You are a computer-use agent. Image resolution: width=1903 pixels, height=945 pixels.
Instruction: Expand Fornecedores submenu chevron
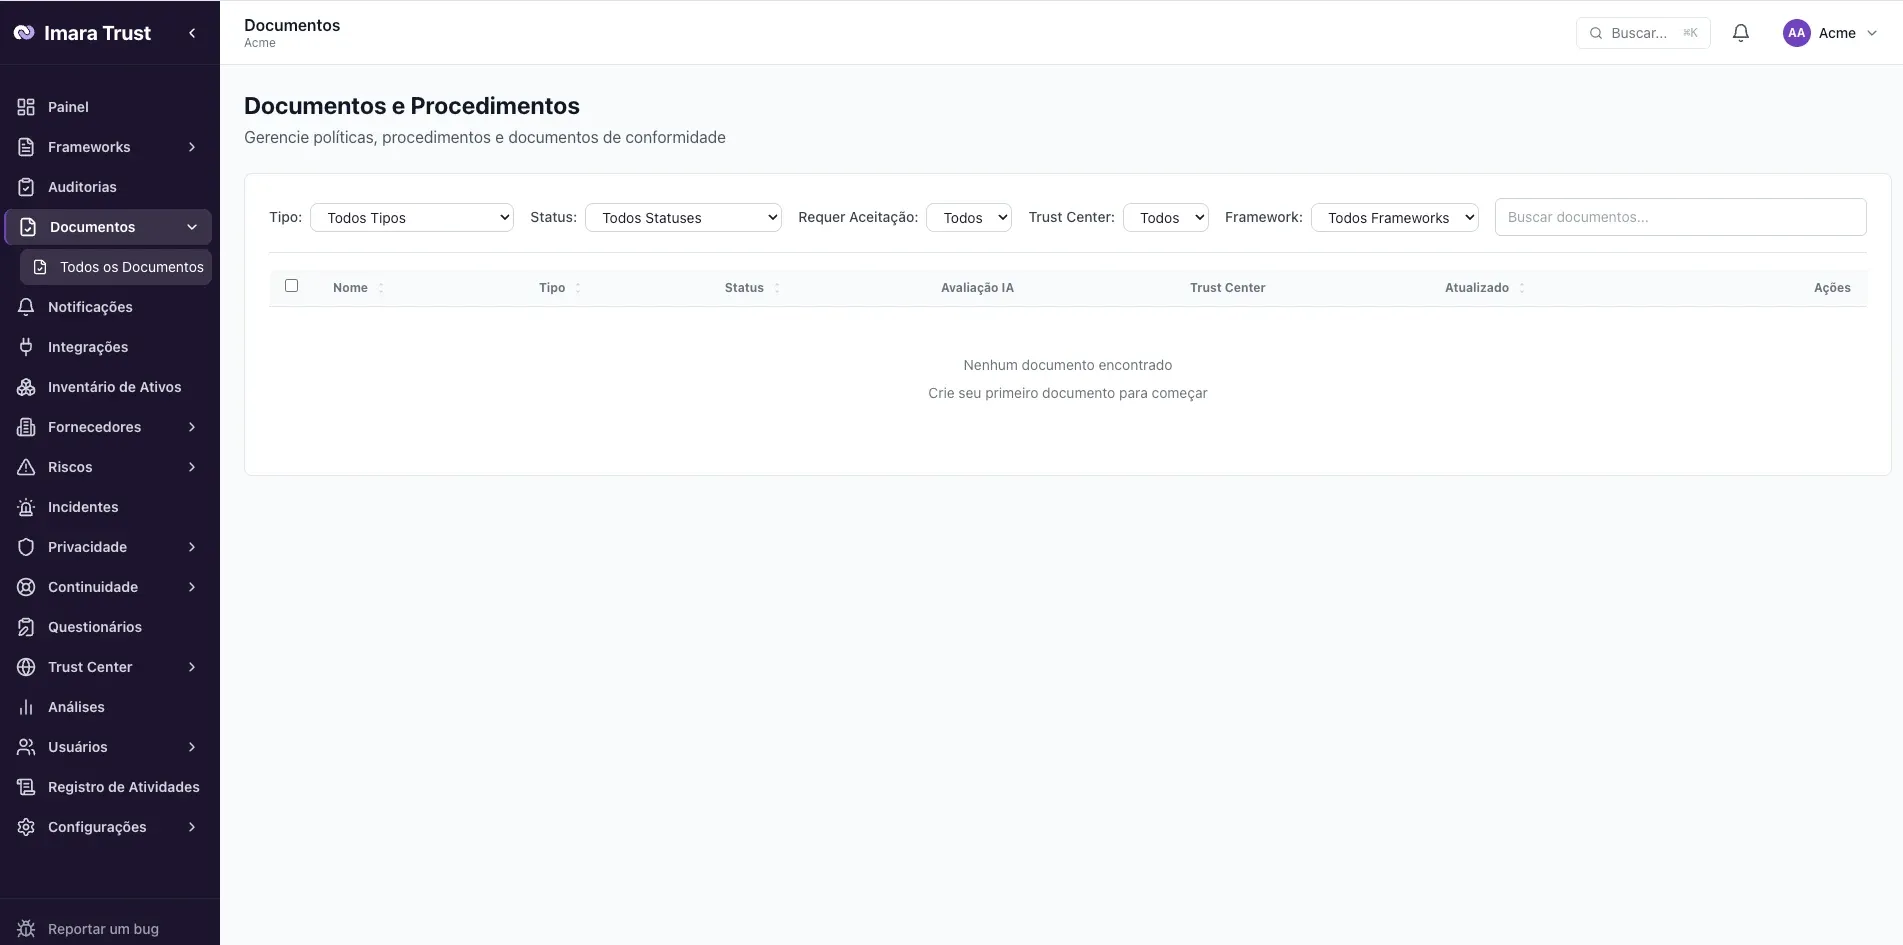[x=192, y=427]
